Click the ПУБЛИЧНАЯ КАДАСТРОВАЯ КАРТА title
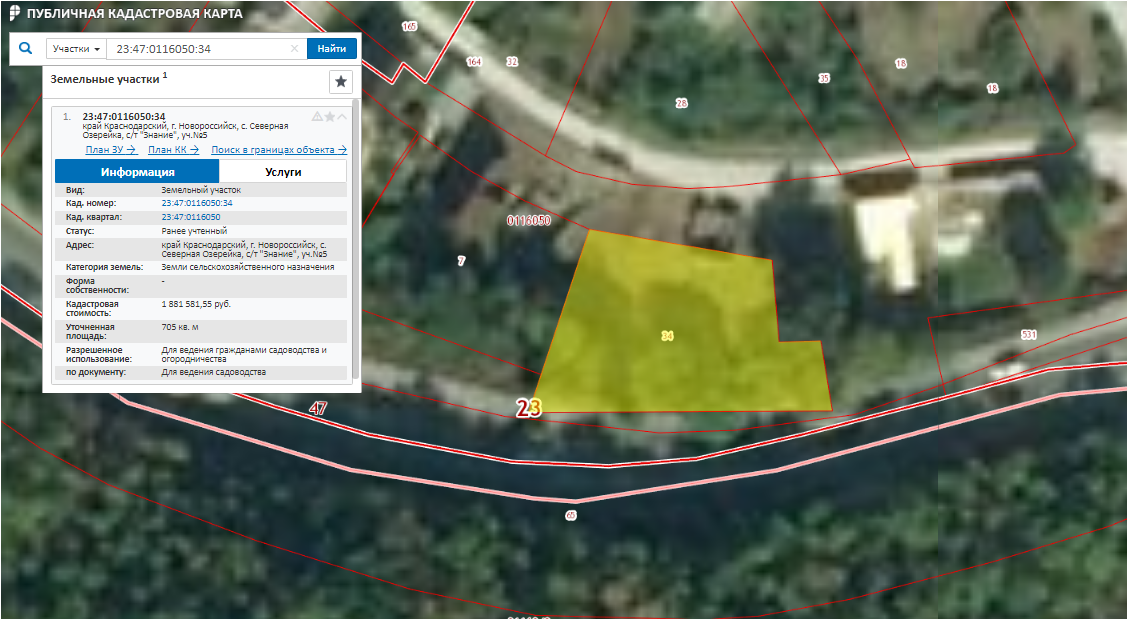 click(x=135, y=14)
